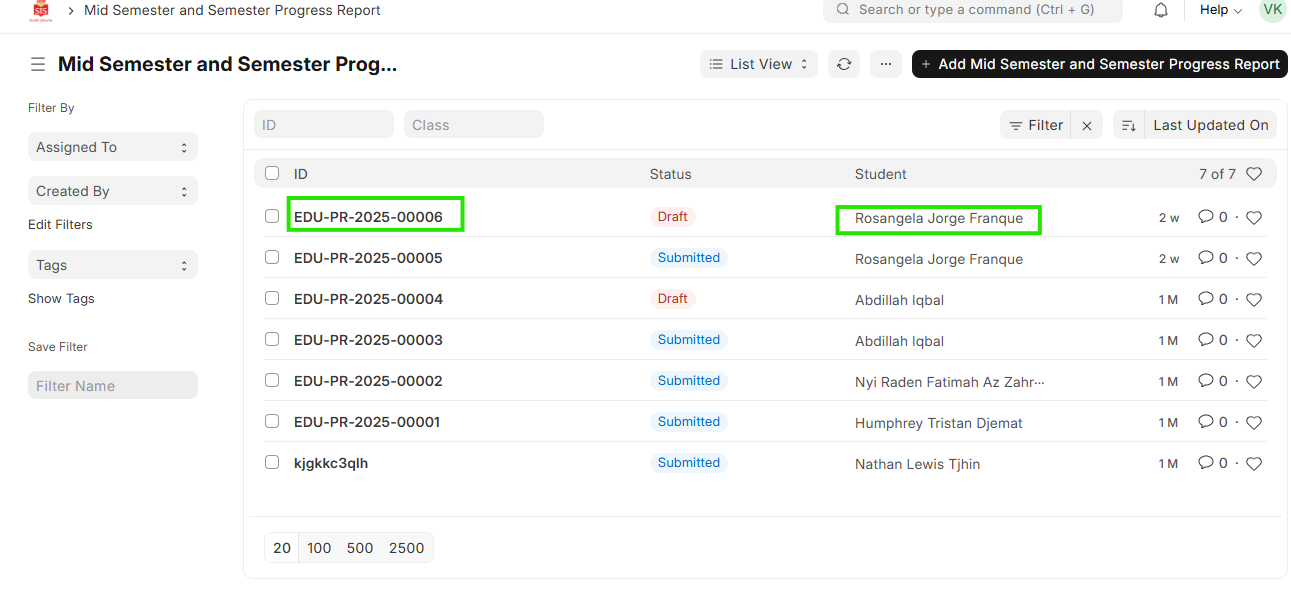This screenshot has width=1291, height=595.
Task: Open the EDU-PR-2025-00003 record link
Action: click(x=368, y=340)
